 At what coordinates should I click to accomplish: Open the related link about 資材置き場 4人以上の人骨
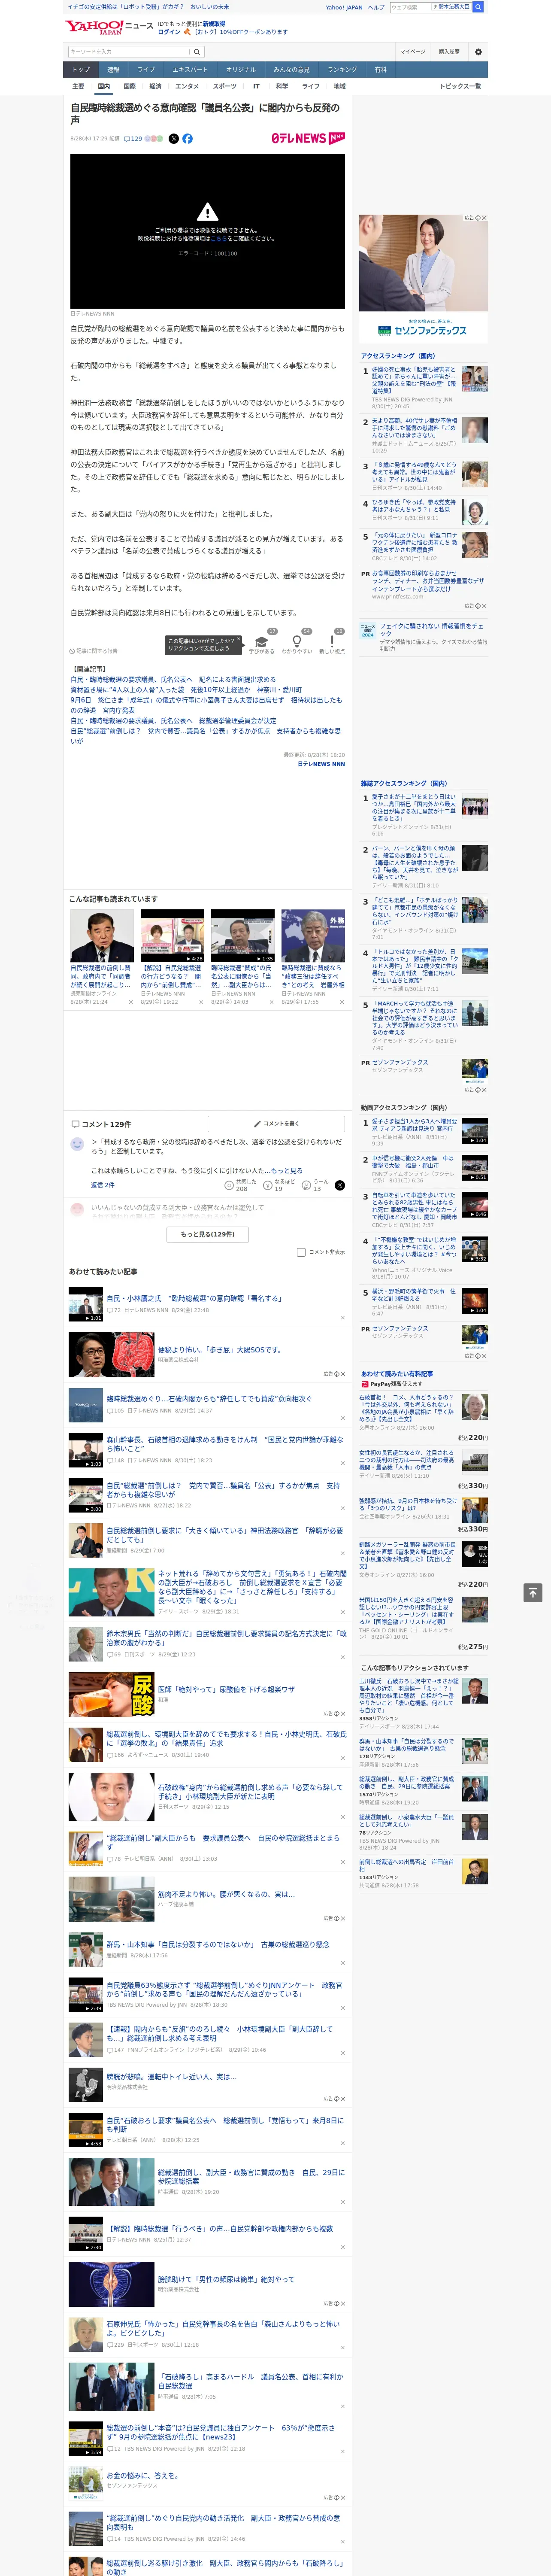185,690
